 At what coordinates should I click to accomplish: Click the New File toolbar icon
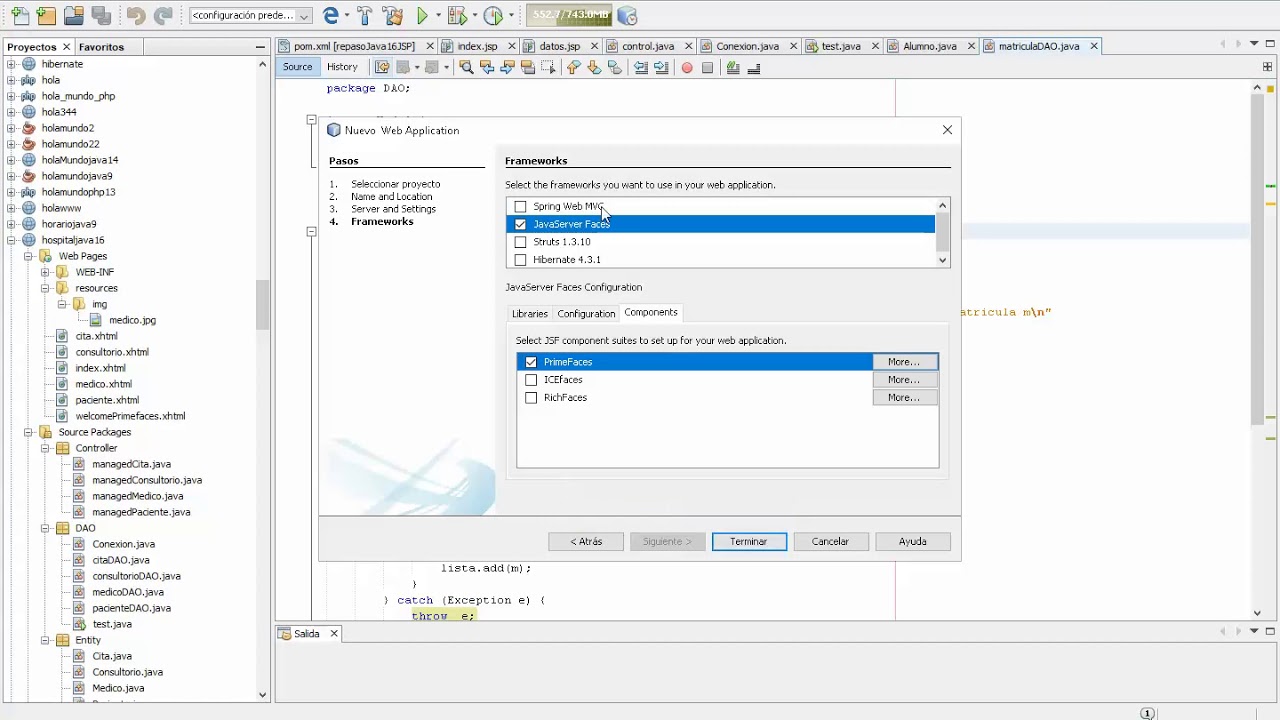point(21,15)
